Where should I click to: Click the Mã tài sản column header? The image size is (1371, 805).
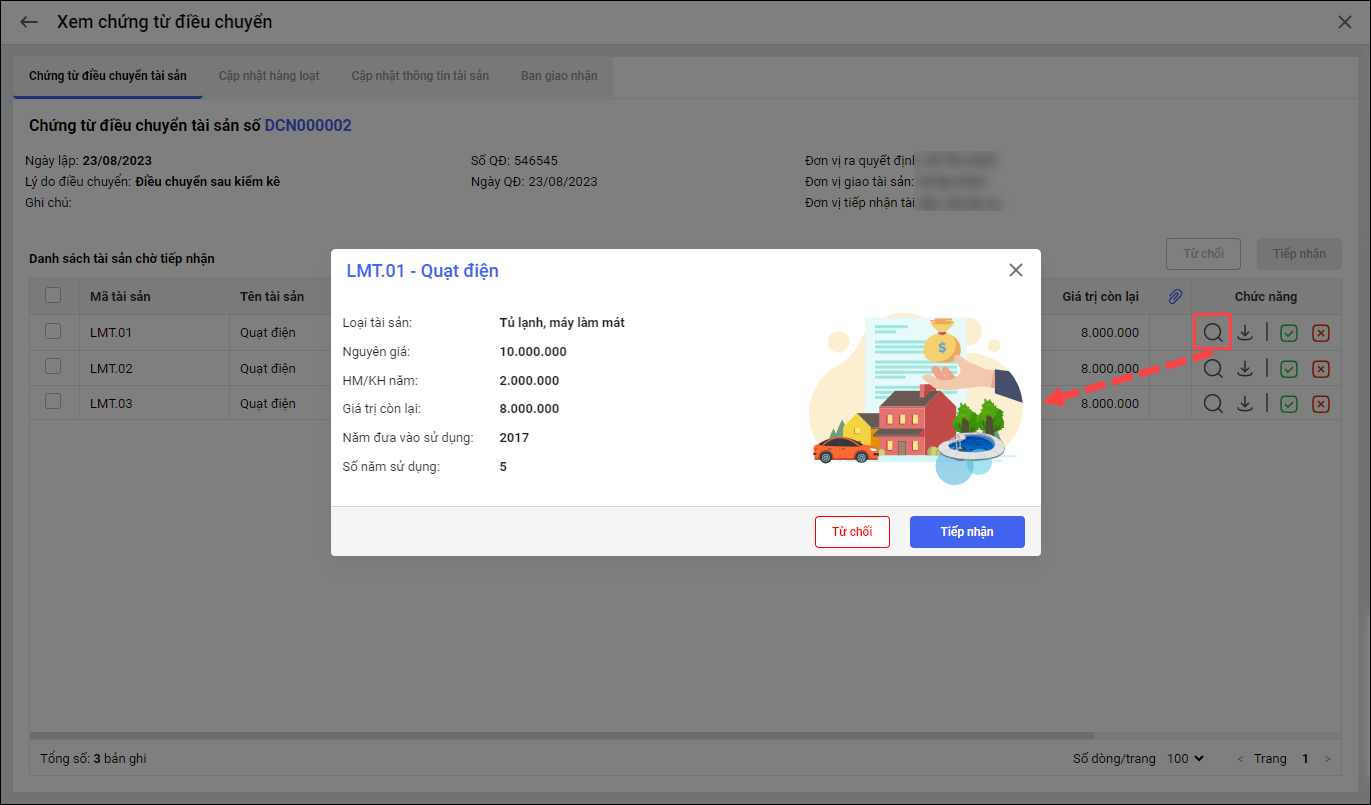click(x=120, y=297)
